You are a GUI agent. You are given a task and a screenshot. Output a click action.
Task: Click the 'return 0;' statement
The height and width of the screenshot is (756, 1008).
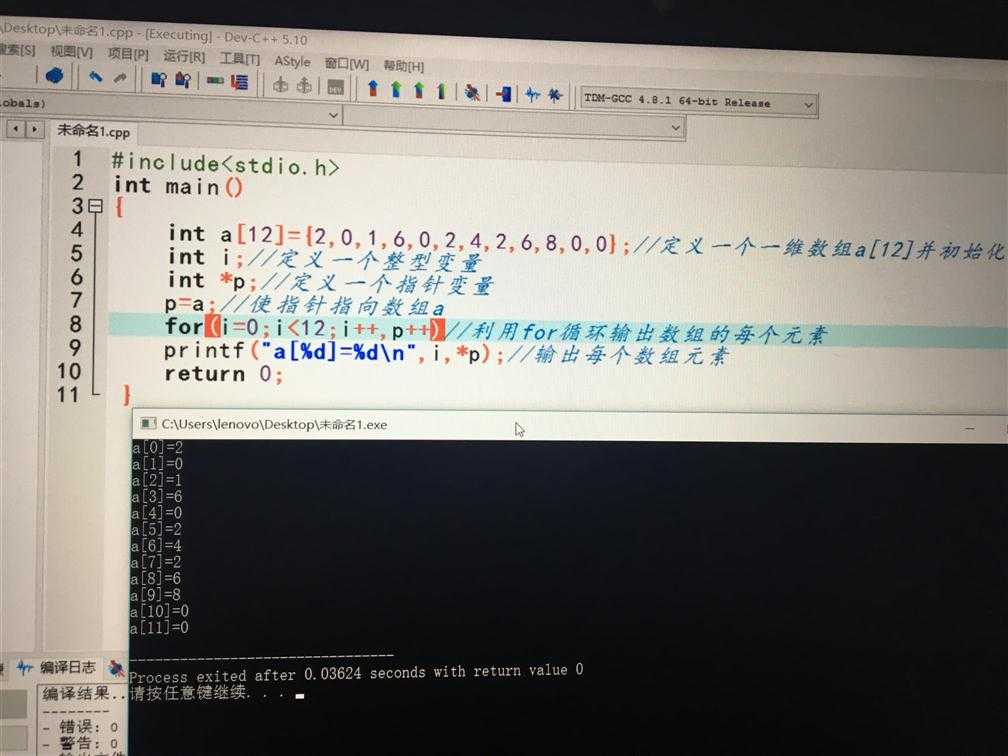(223, 374)
